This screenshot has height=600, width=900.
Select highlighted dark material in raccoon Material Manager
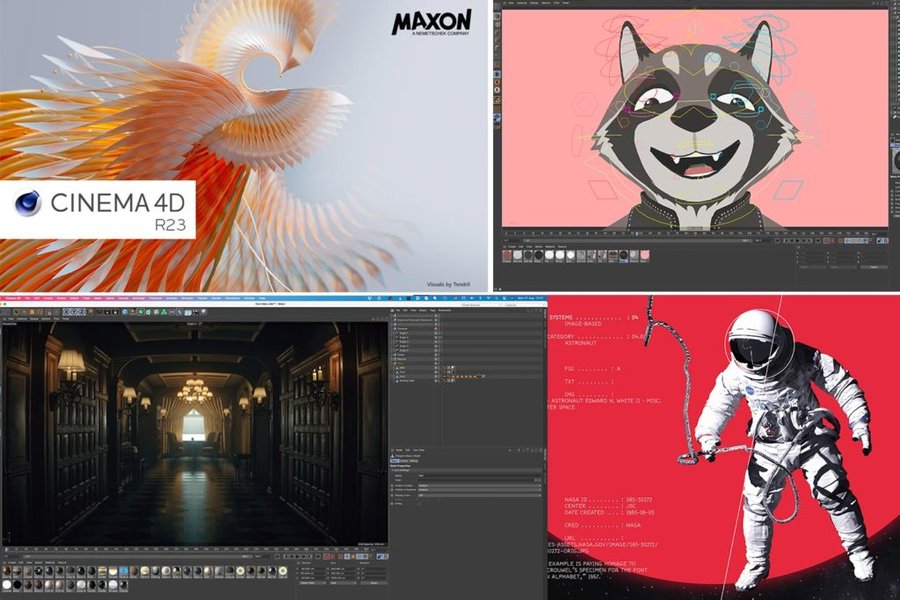623,256
